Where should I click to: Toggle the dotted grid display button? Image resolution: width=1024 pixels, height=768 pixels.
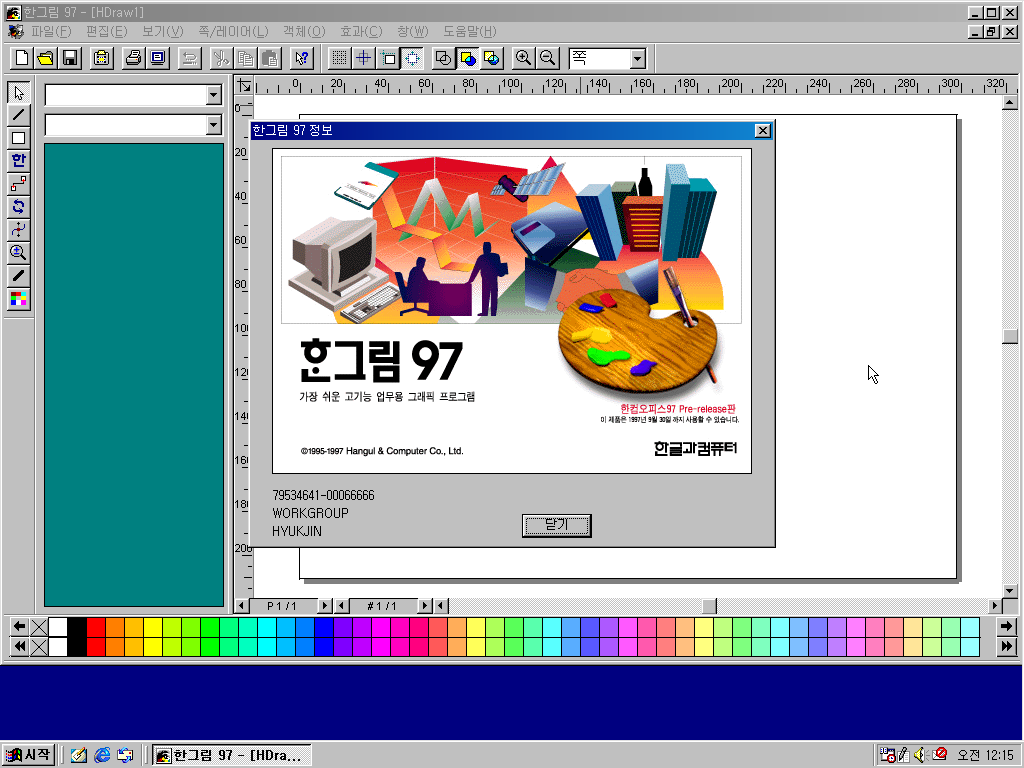pos(339,58)
